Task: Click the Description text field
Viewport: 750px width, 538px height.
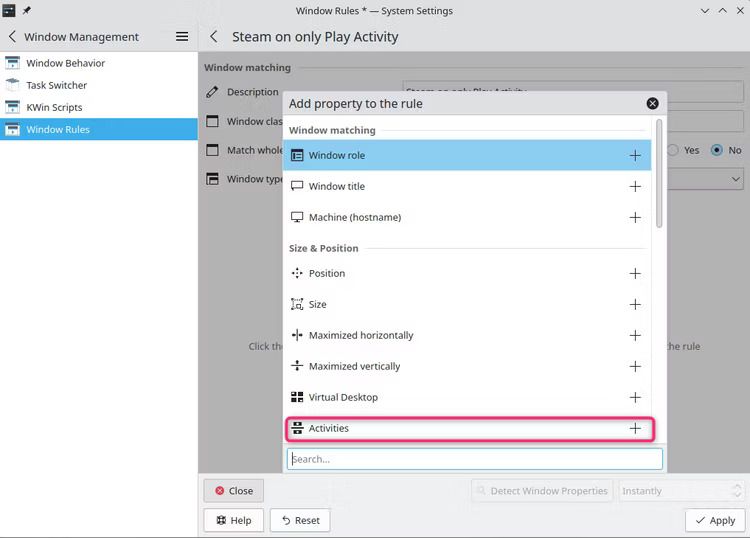Action: (x=573, y=91)
